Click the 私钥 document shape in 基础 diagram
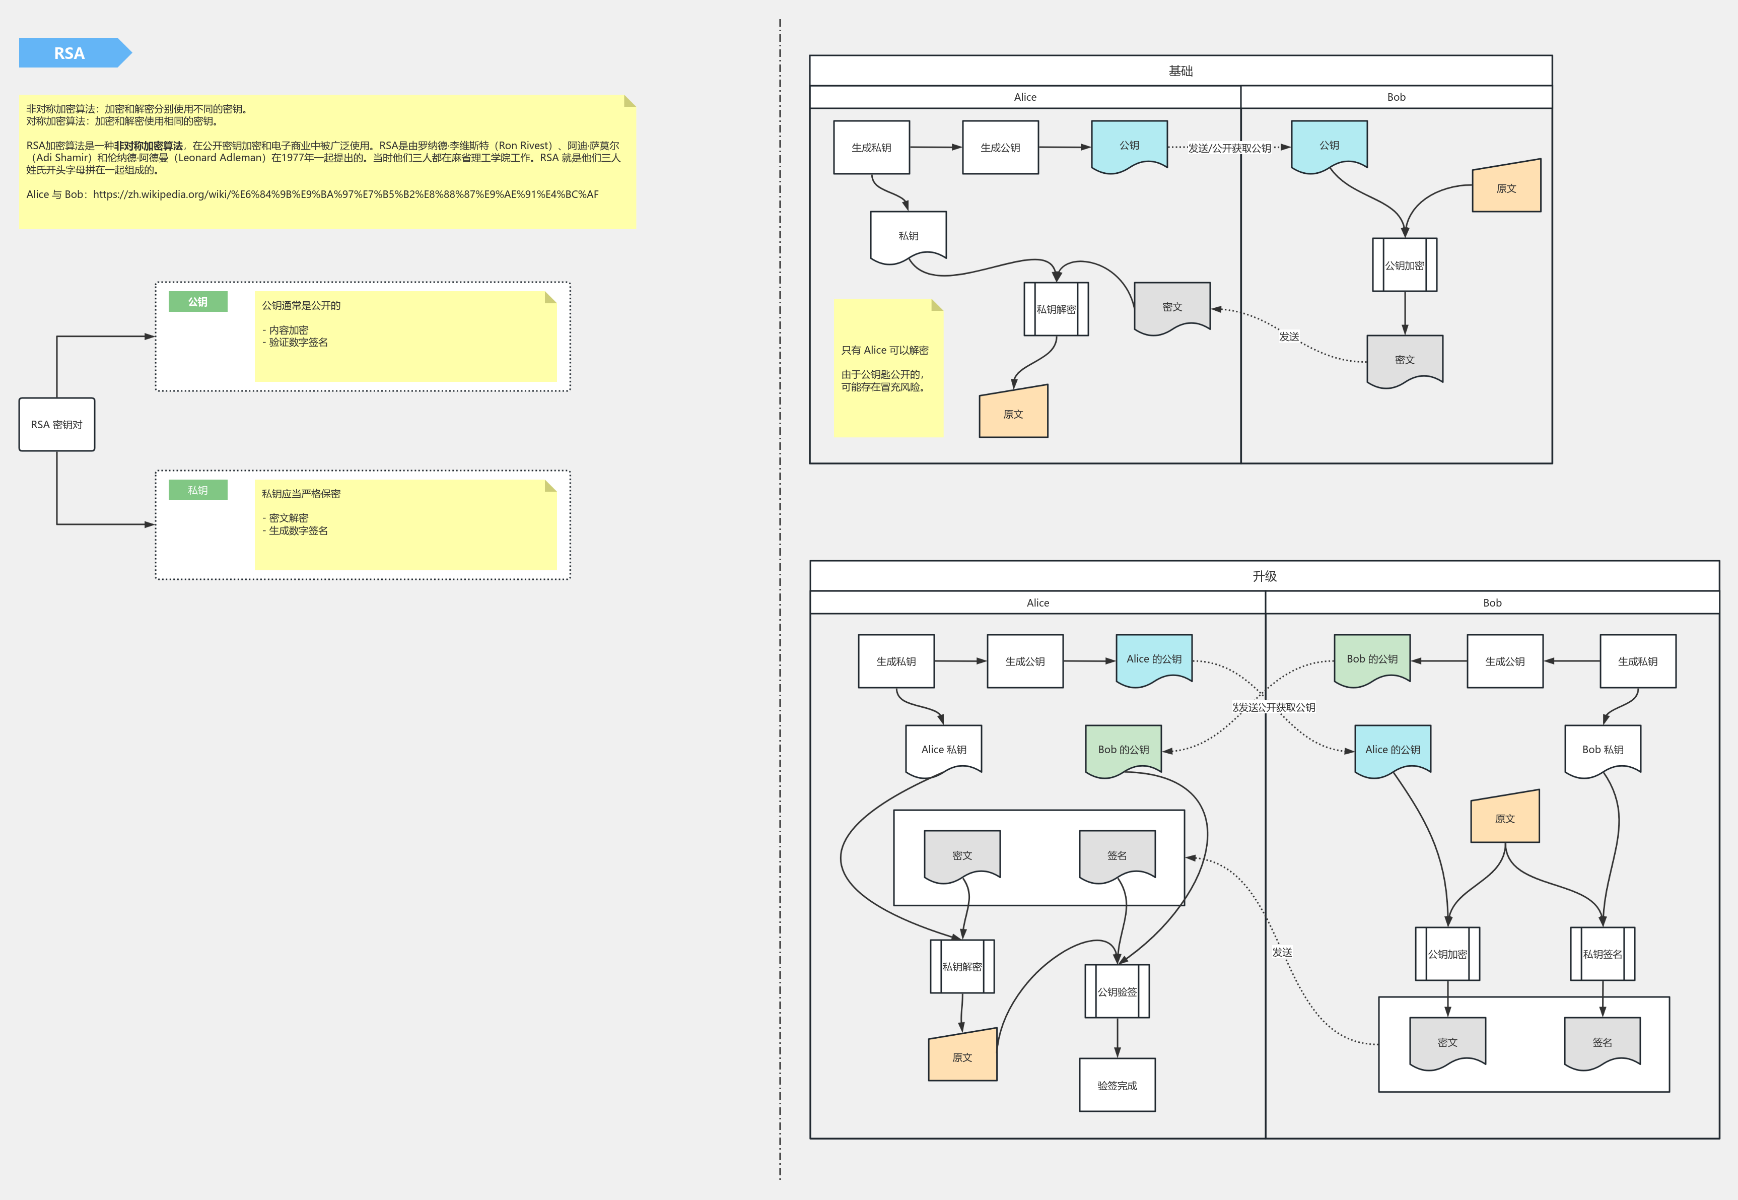Screen dimensions: 1738x1200 [908, 236]
